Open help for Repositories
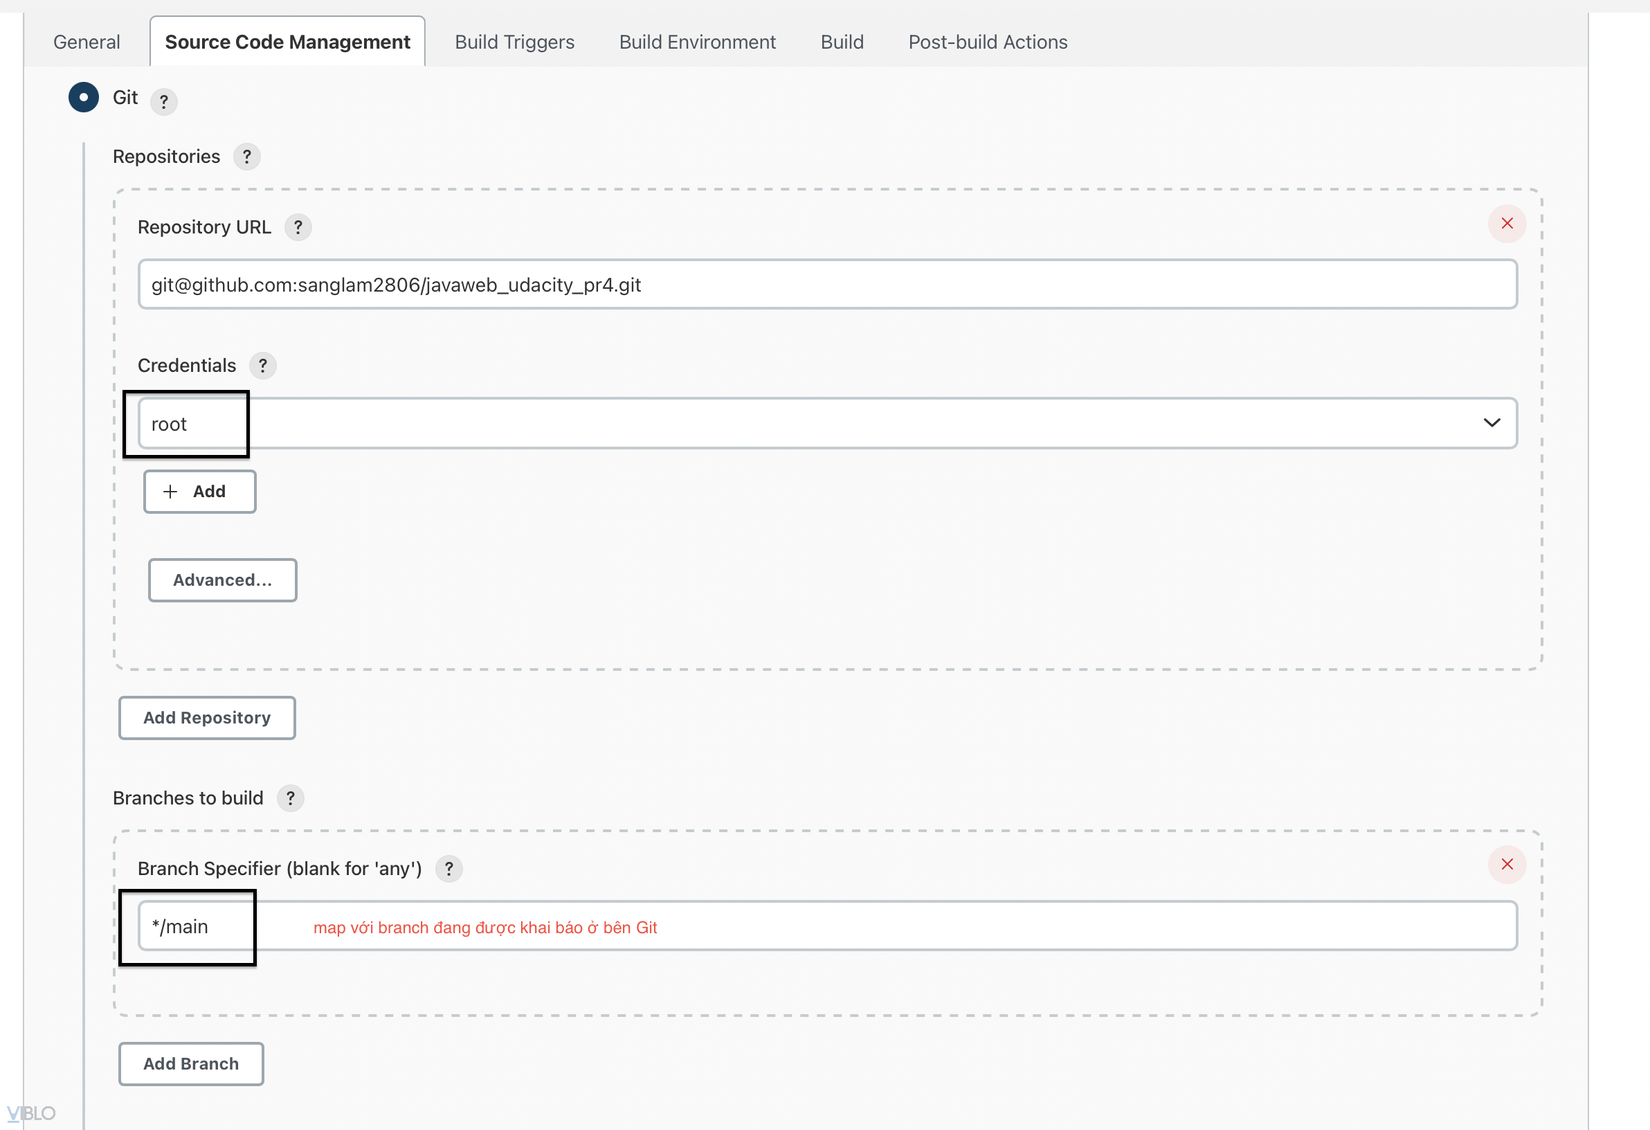Screen dimensions: 1650x1130 click(247, 157)
